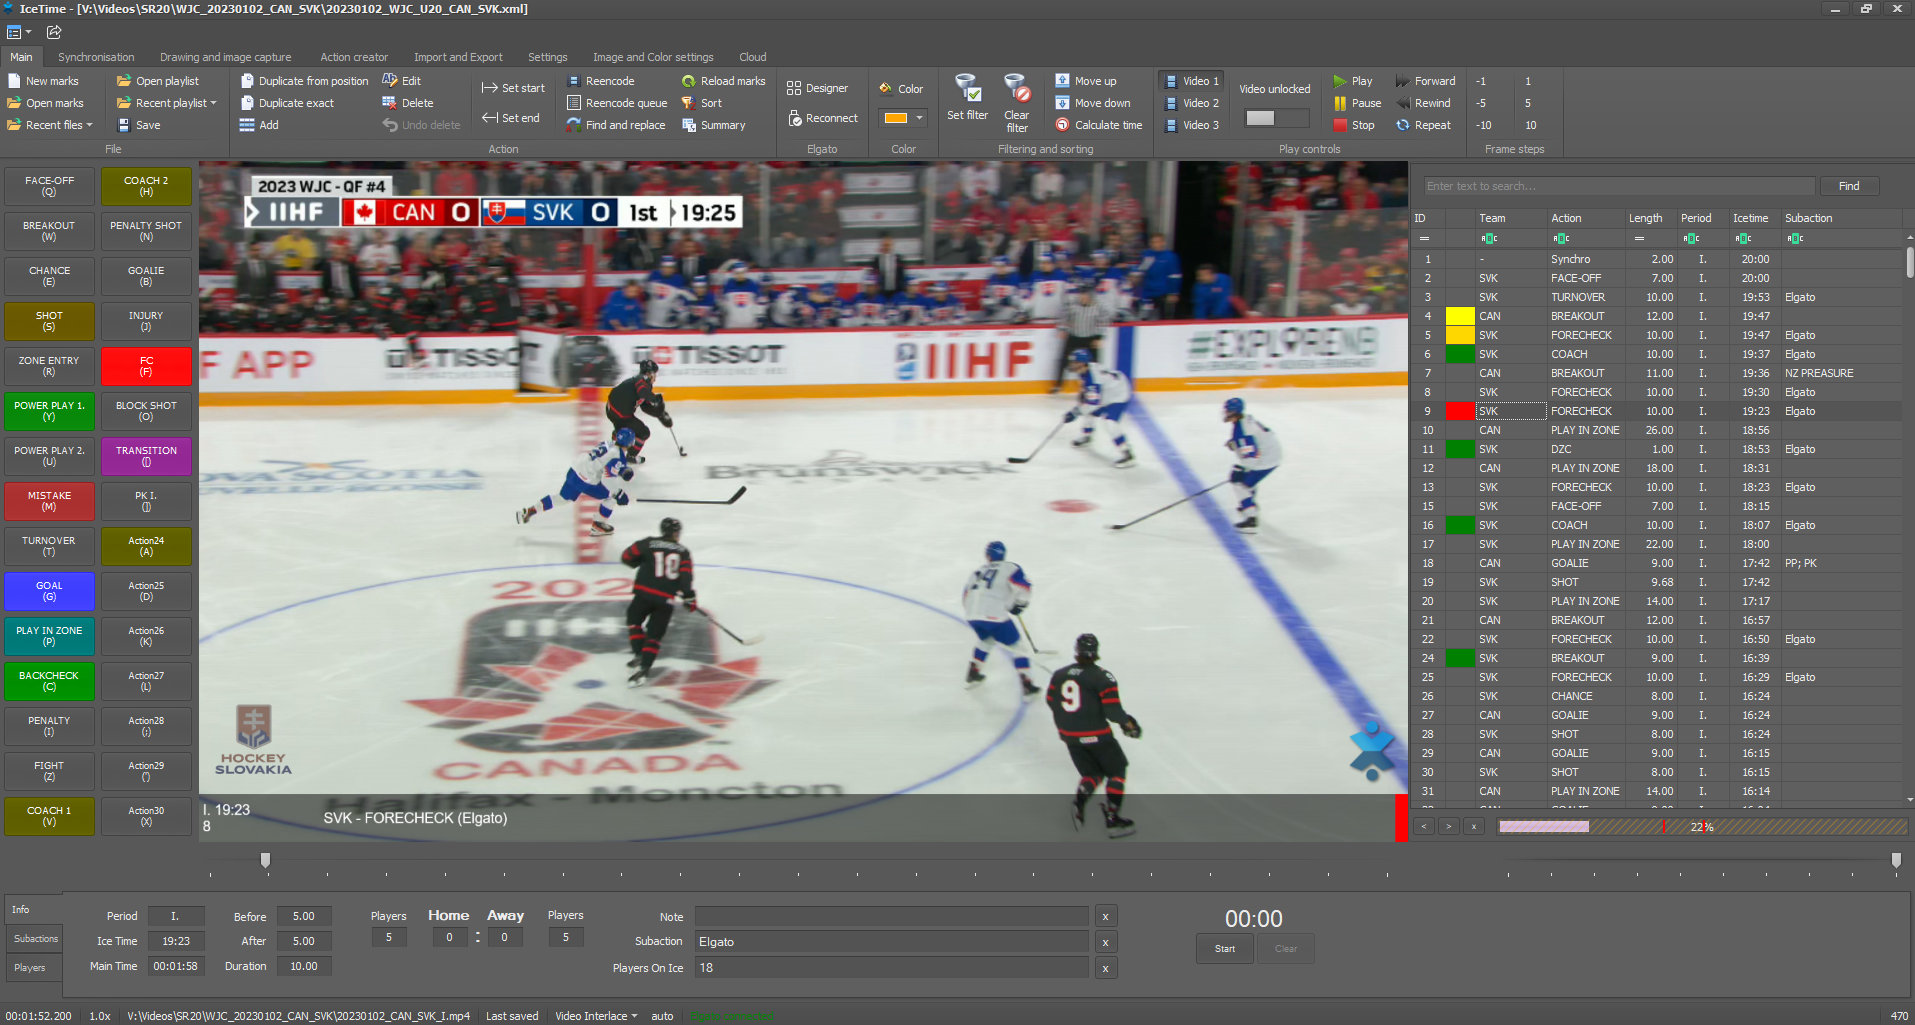Open the Recent files dropdown
Screen dimensions: 1915x1025
[50, 125]
